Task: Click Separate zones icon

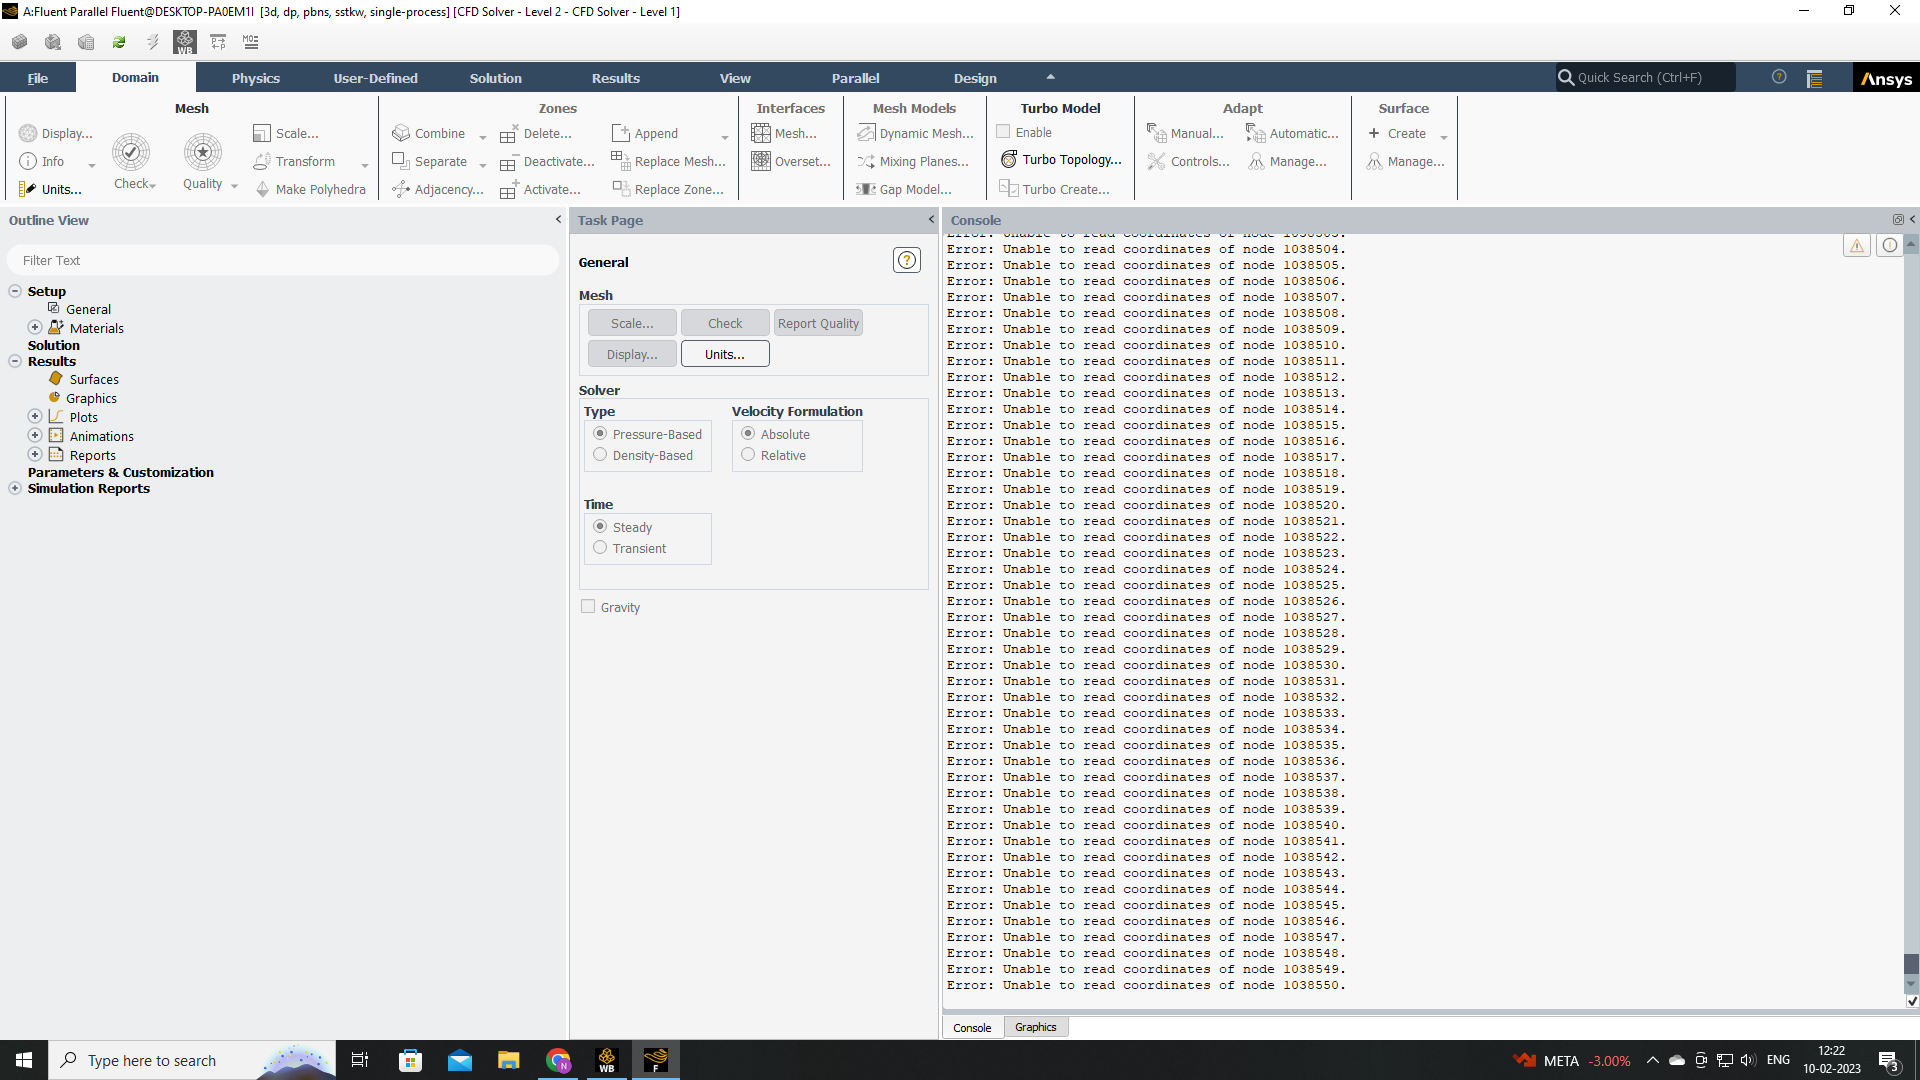Action: click(x=400, y=161)
